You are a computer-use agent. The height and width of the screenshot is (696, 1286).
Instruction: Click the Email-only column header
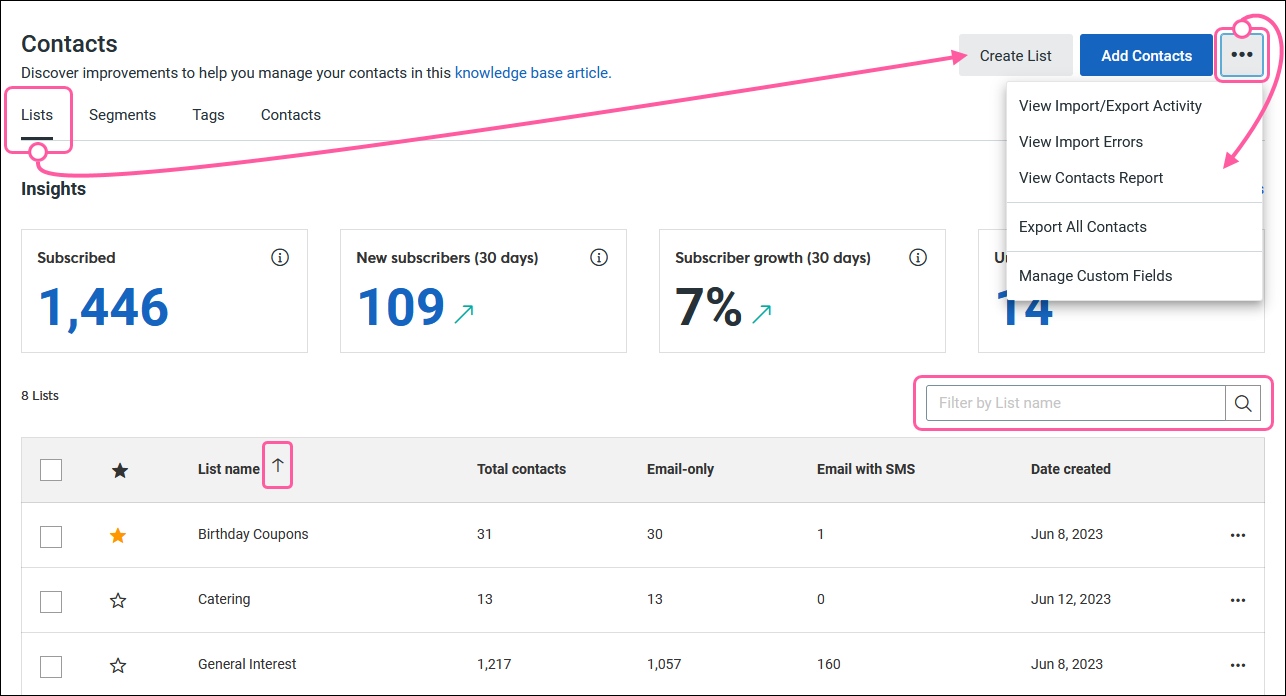point(680,469)
